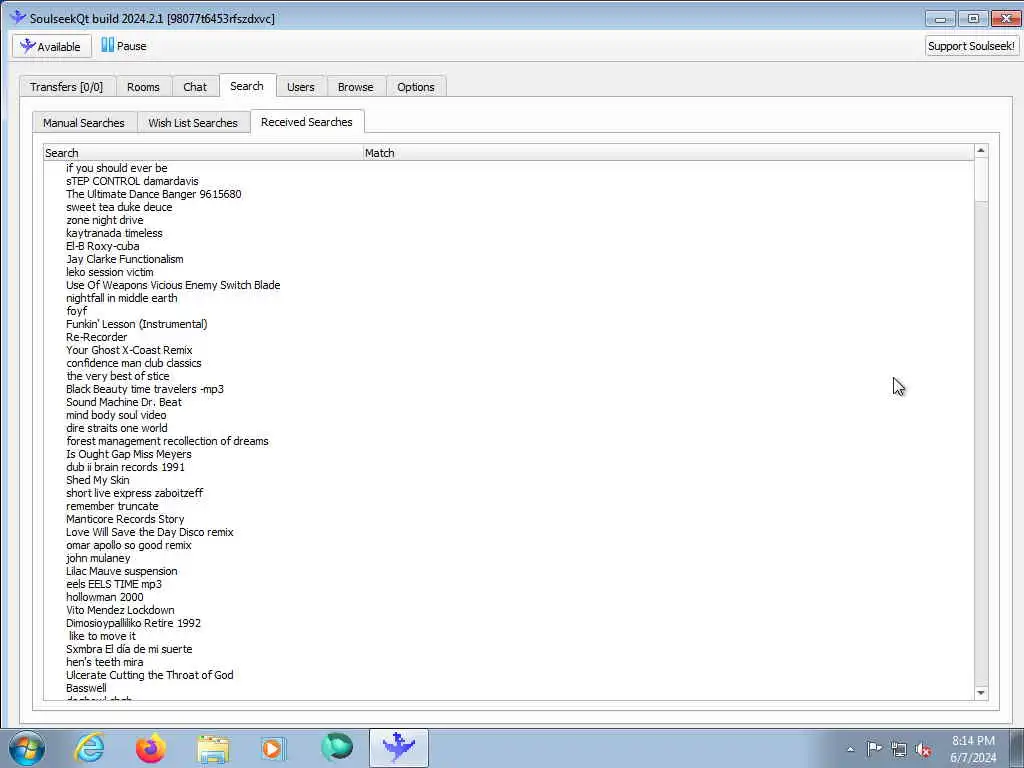Click the Pause button in toolbar
The width and height of the screenshot is (1024, 768).
point(124,46)
